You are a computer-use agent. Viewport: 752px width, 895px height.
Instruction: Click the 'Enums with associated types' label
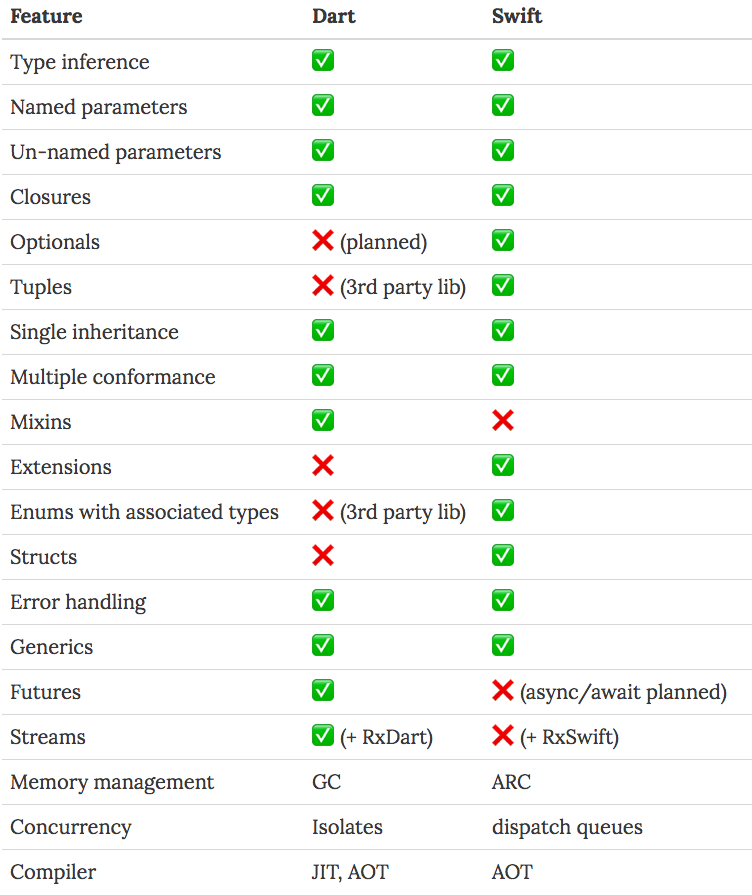click(x=144, y=512)
